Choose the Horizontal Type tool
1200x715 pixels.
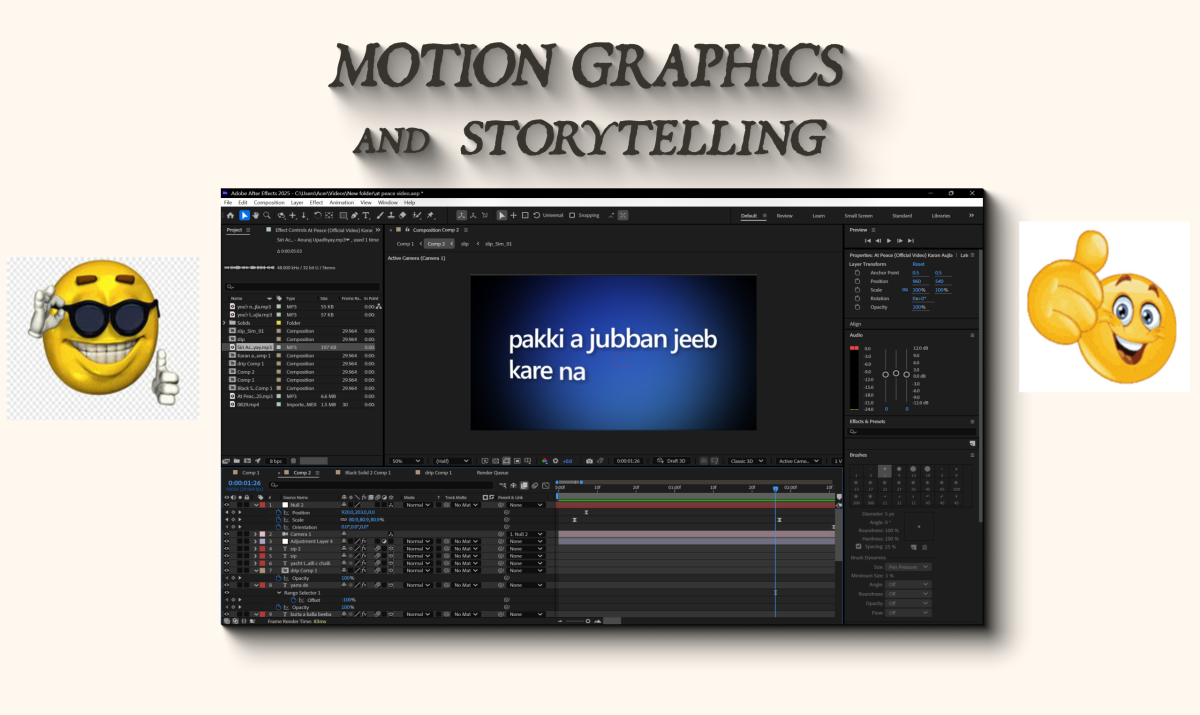[366, 215]
